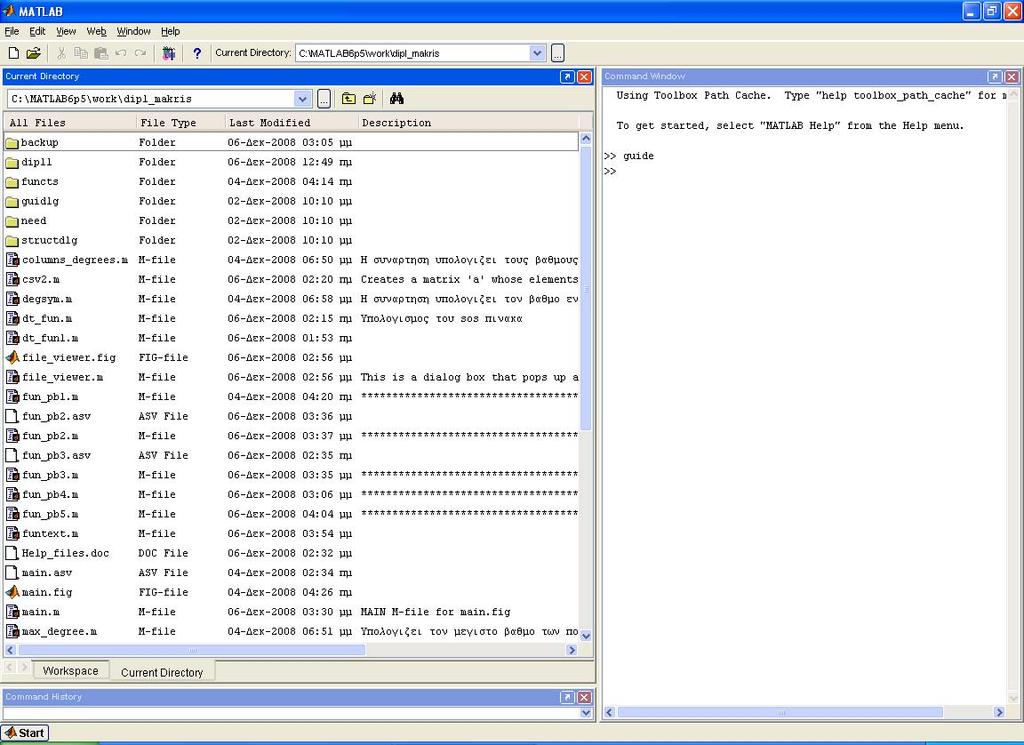Select the need folder row
The image size is (1024, 745).
[291, 221]
